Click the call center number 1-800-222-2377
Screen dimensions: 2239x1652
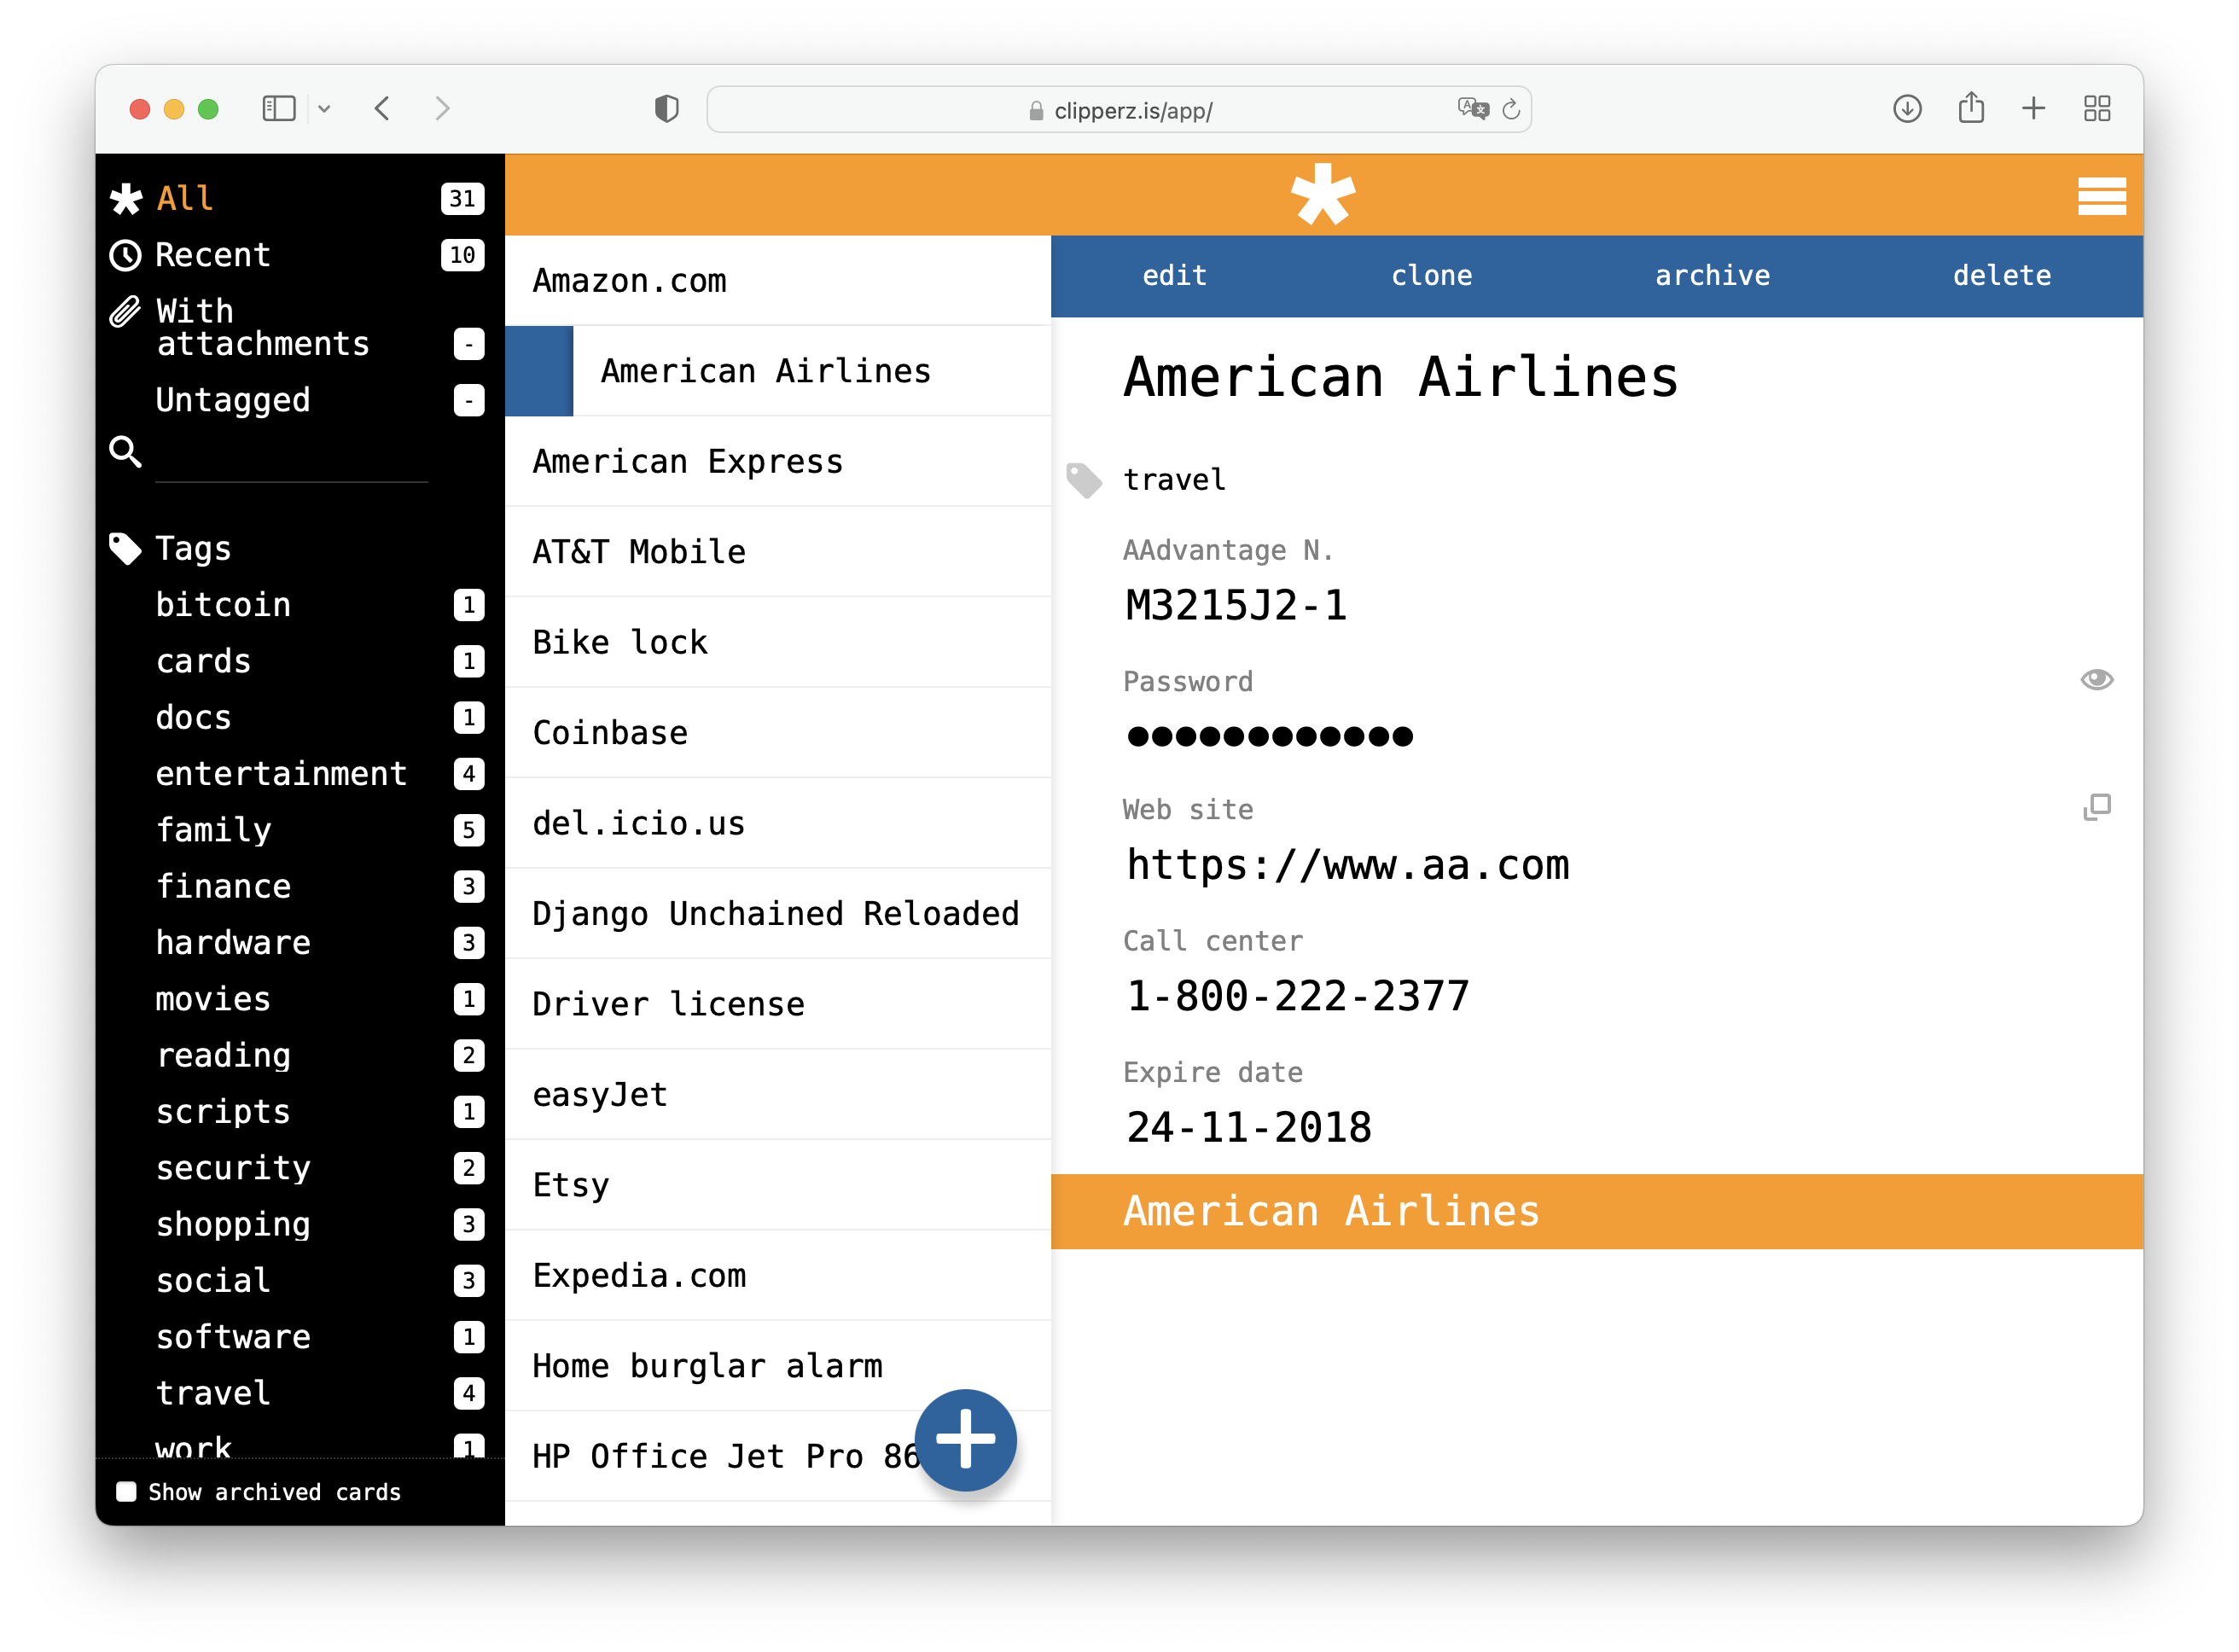pyautogui.click(x=1298, y=996)
